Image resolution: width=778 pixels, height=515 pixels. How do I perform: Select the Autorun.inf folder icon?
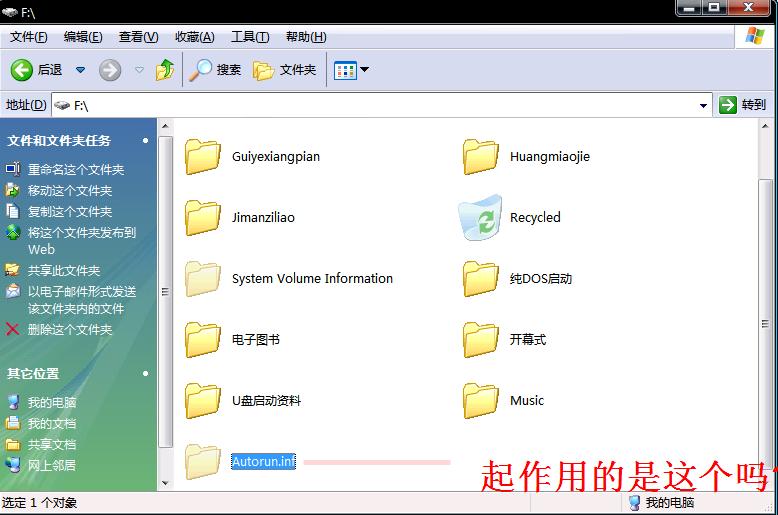pyautogui.click(x=203, y=462)
